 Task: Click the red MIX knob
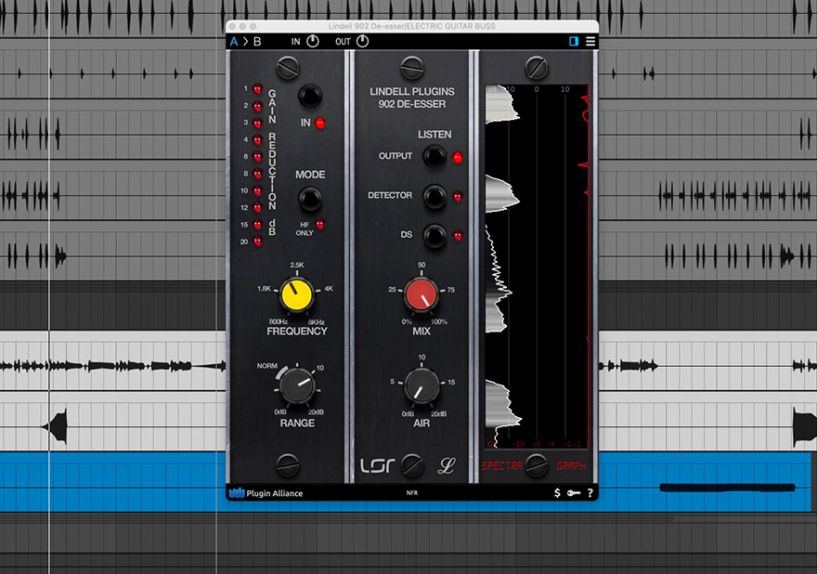421,295
